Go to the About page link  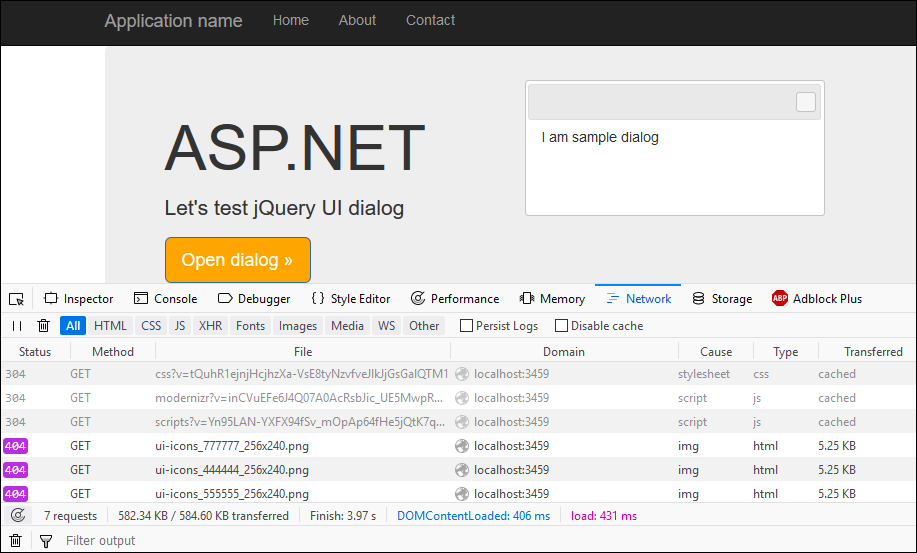(x=357, y=20)
